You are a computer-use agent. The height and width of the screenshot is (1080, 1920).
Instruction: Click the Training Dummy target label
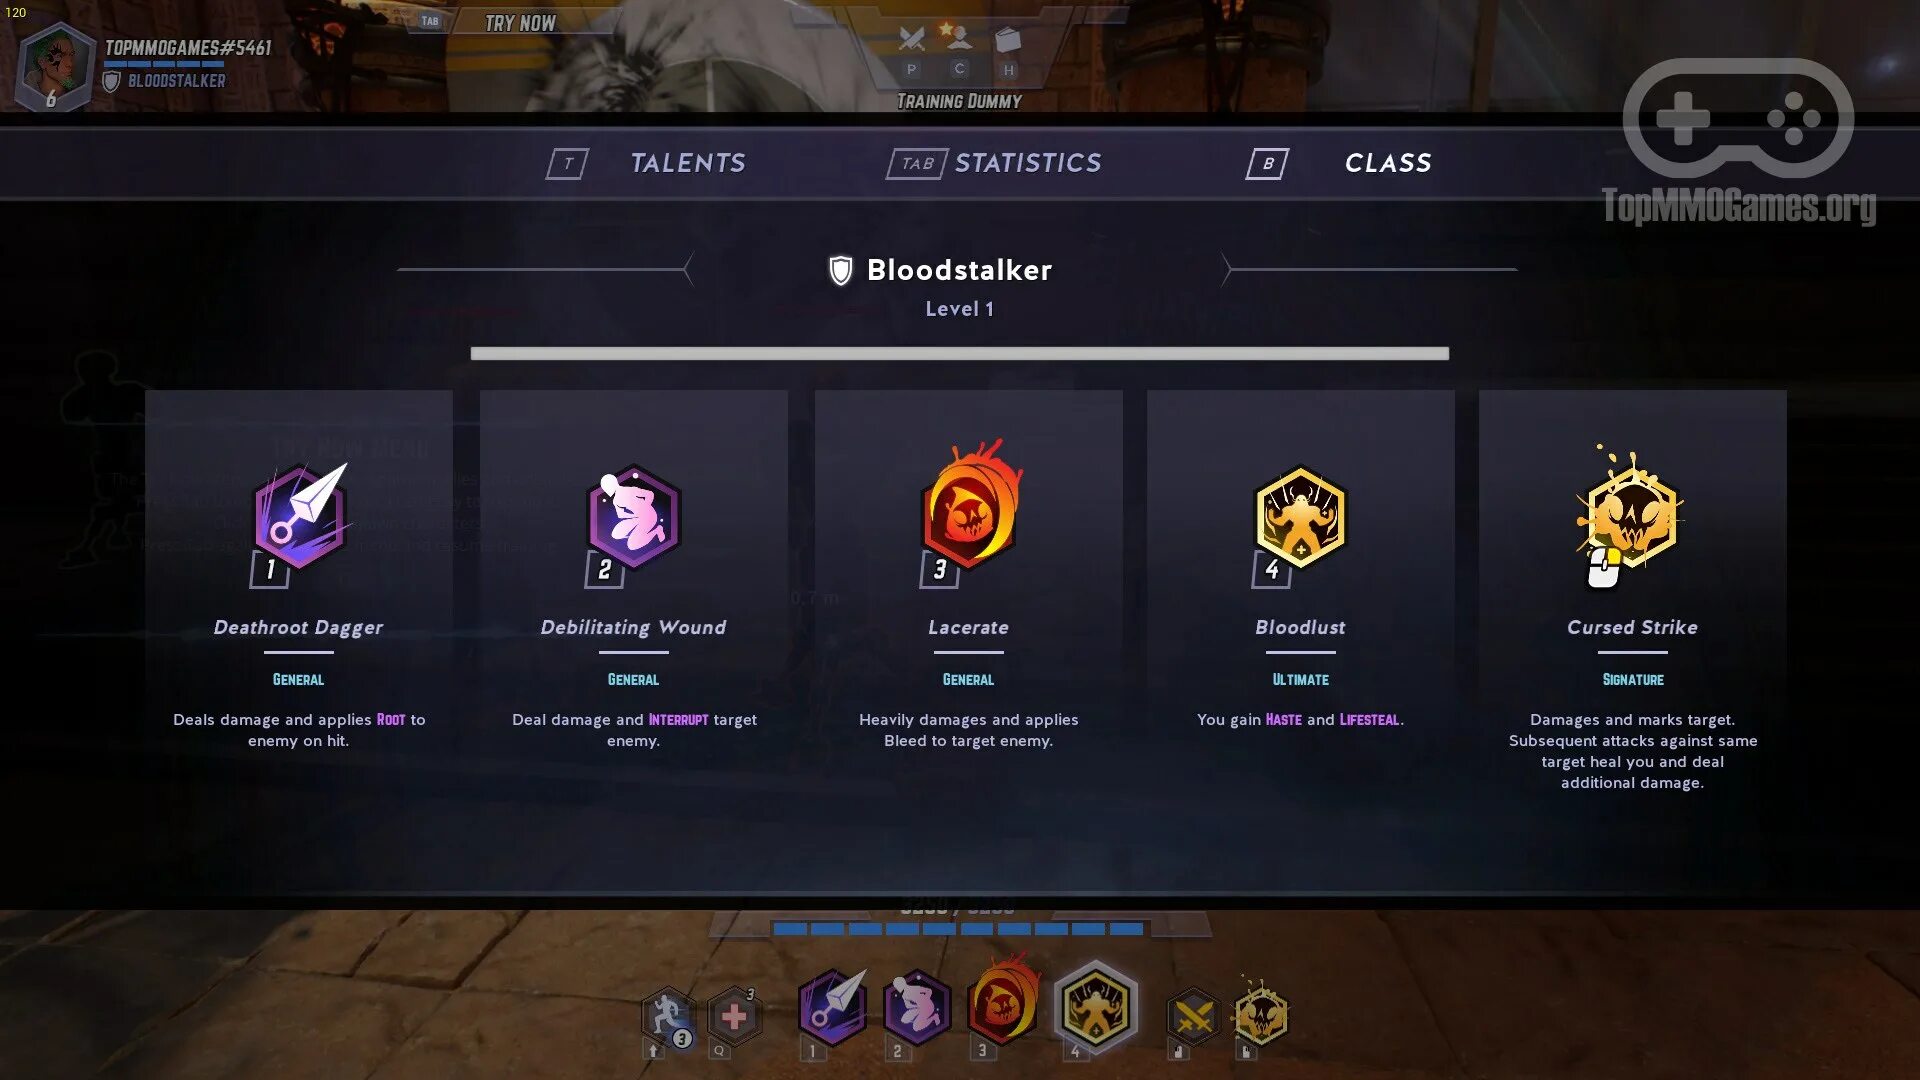pyautogui.click(x=960, y=101)
